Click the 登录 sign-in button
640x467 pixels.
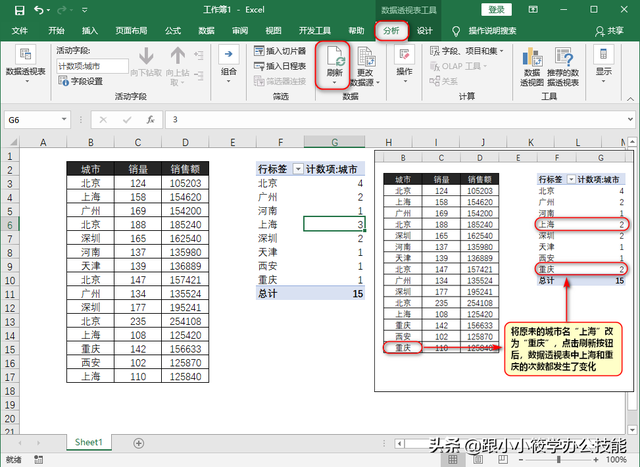(x=496, y=9)
